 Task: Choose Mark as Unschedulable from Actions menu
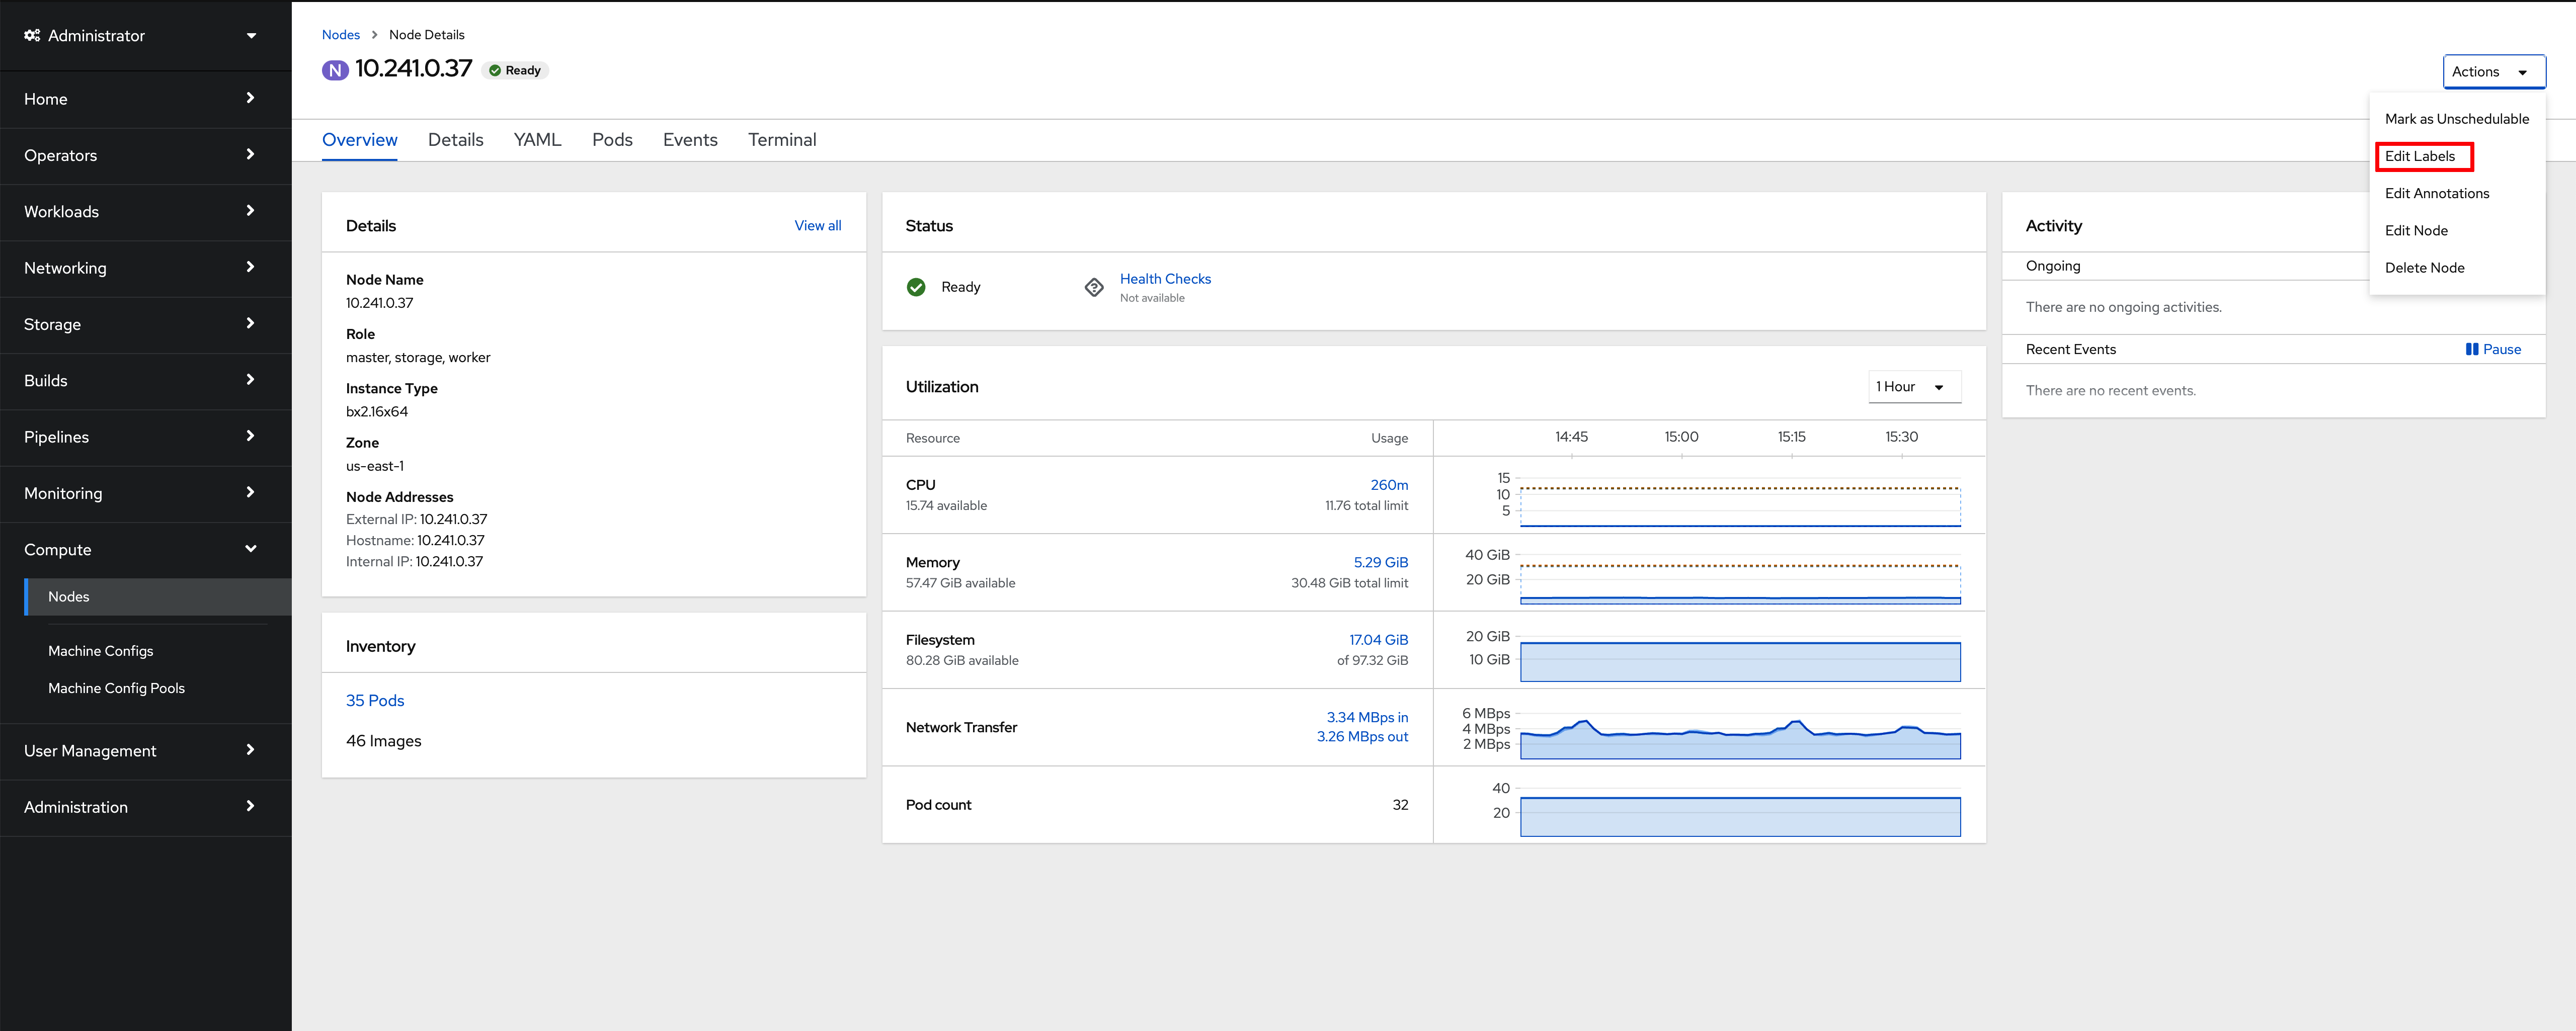point(2456,119)
